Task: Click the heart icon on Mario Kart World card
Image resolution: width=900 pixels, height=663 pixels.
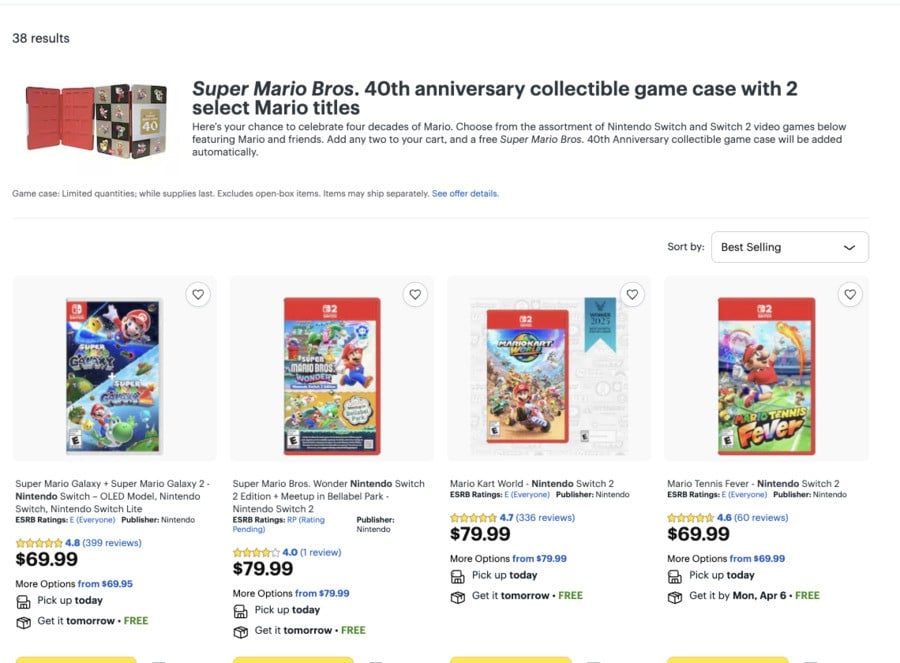Action: 632,294
